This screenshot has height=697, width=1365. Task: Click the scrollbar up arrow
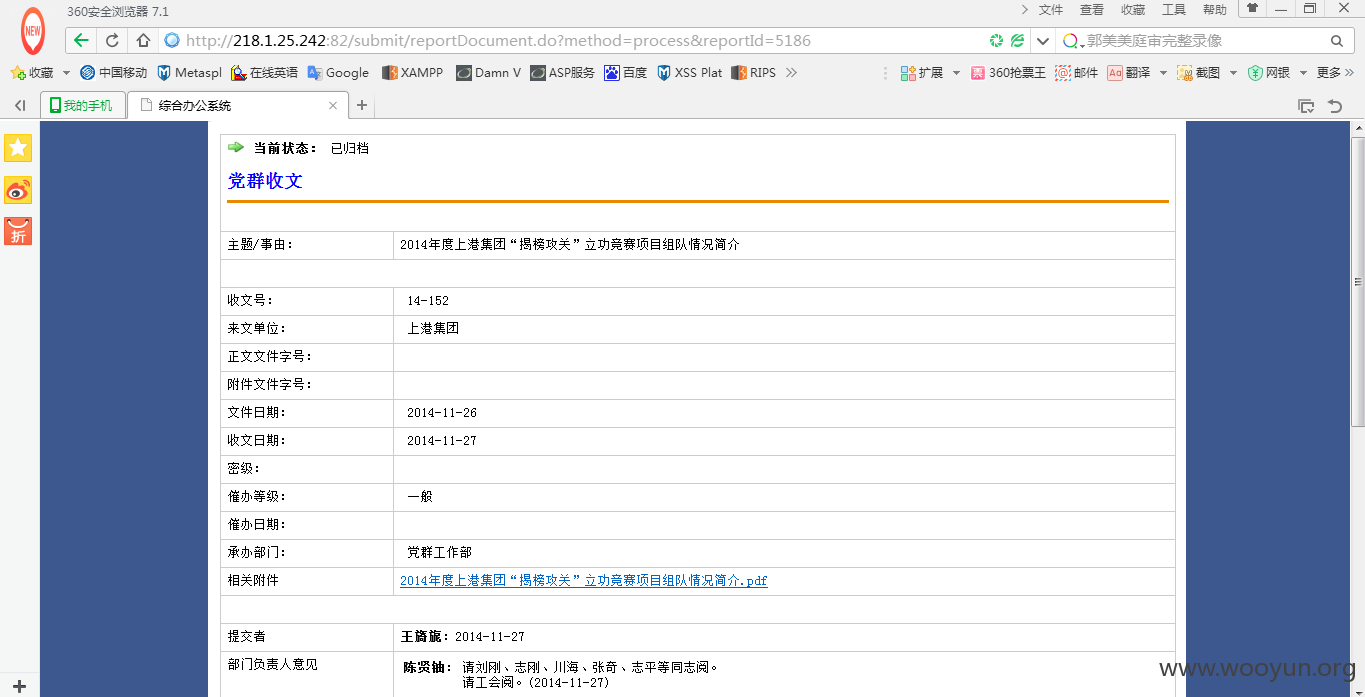1358,128
